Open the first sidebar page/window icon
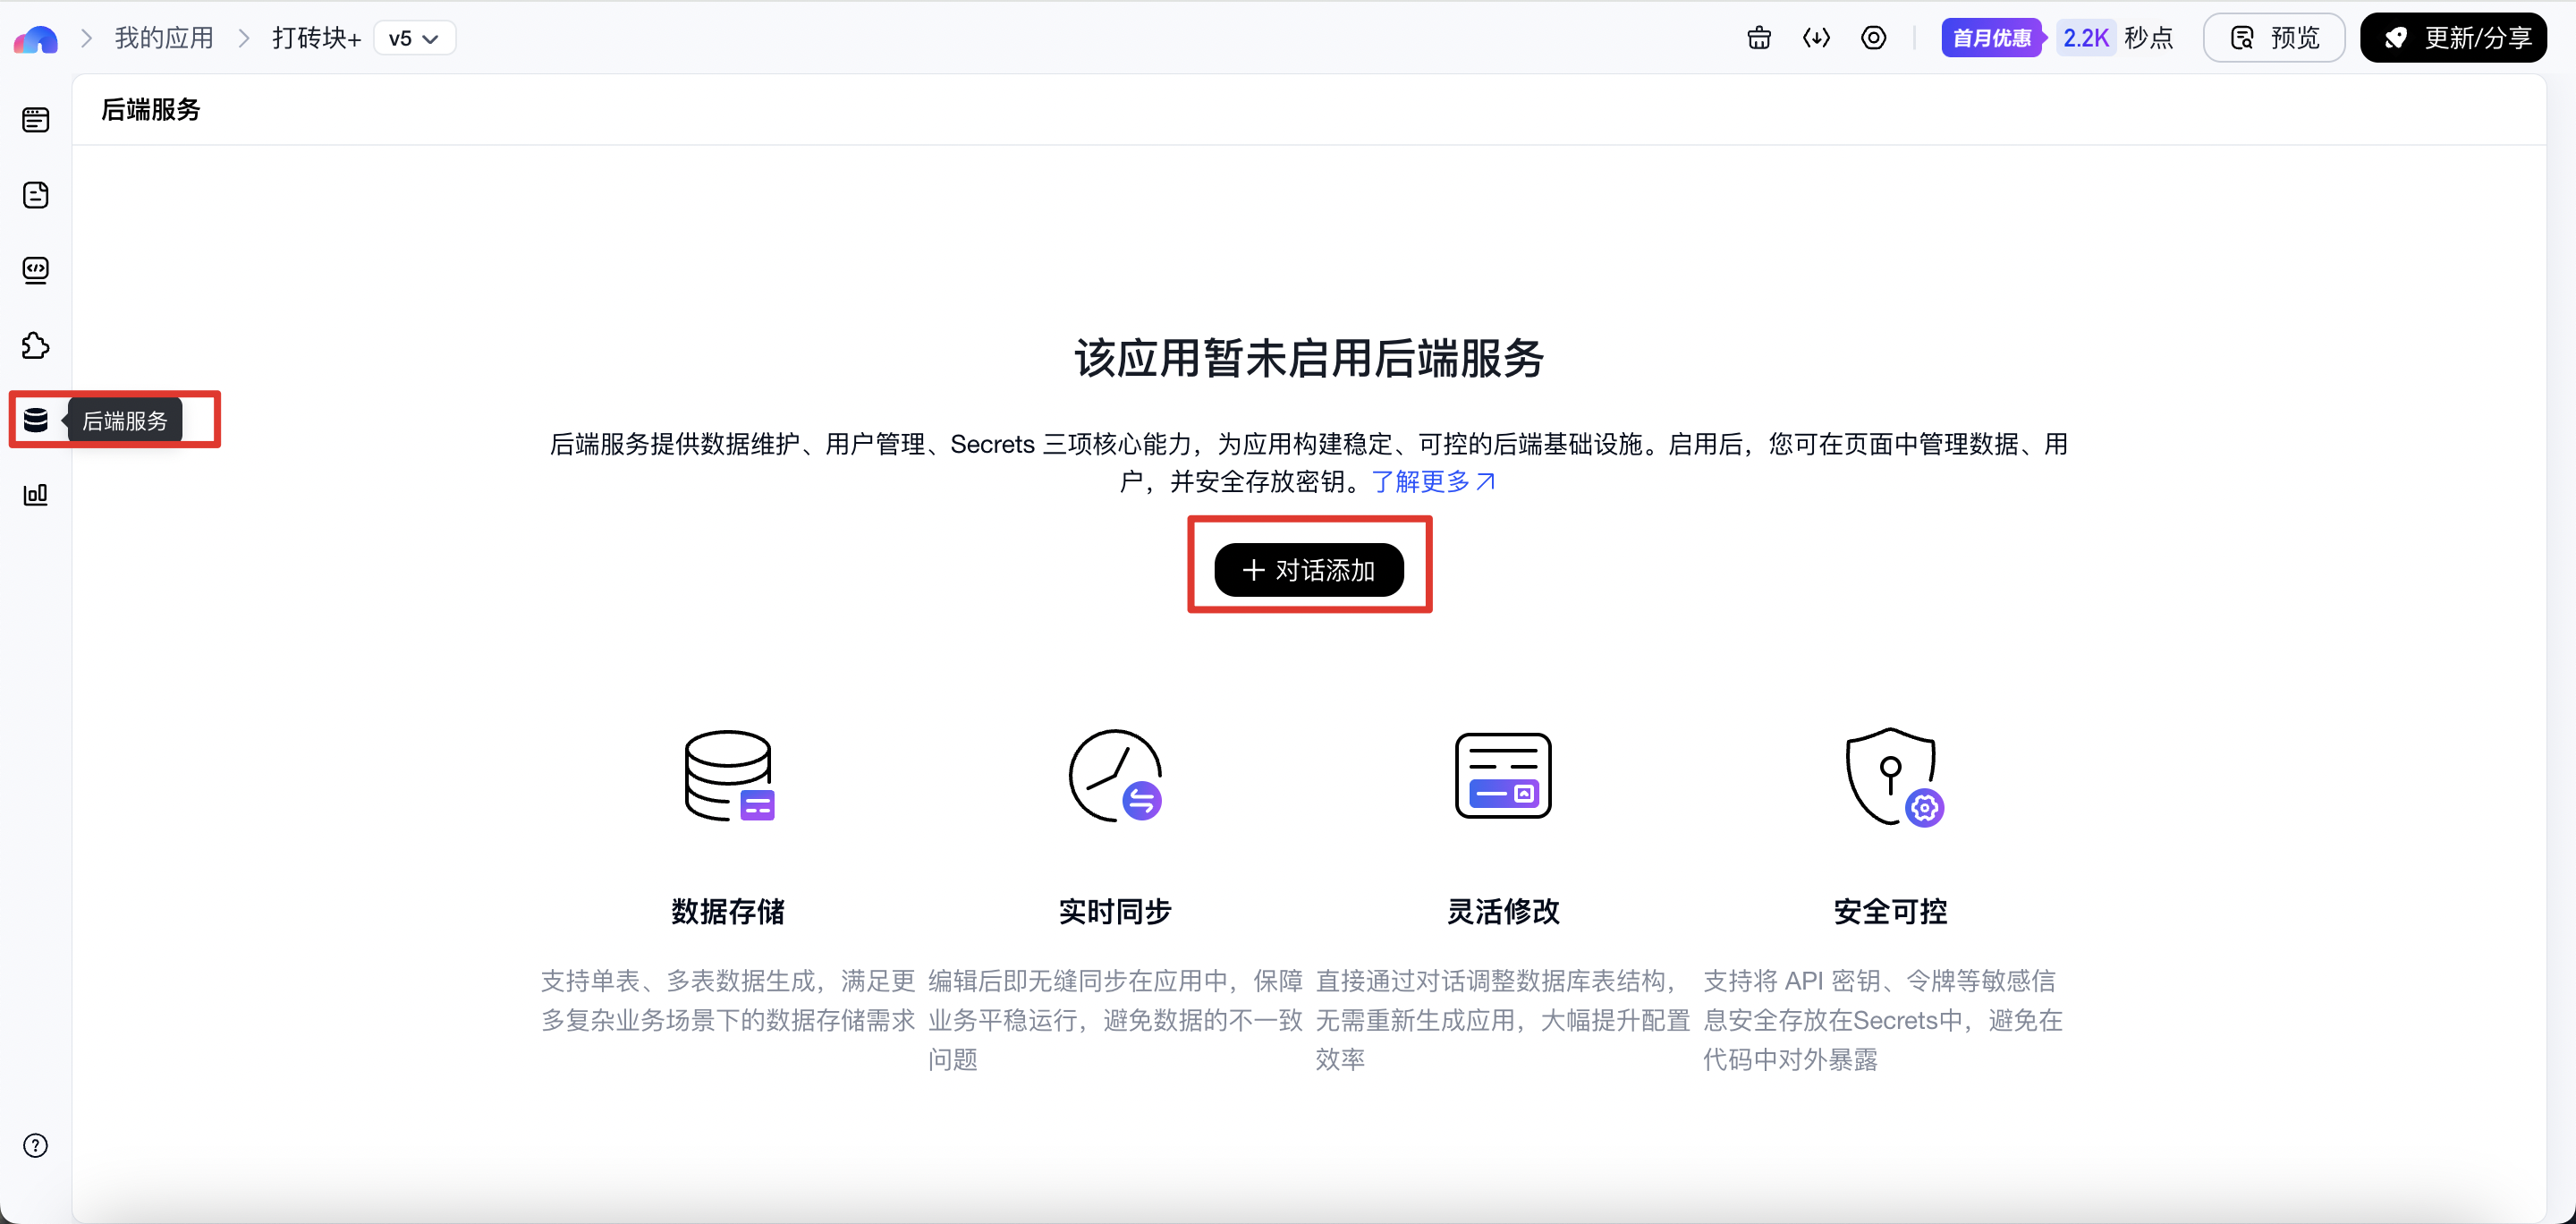 (x=36, y=120)
